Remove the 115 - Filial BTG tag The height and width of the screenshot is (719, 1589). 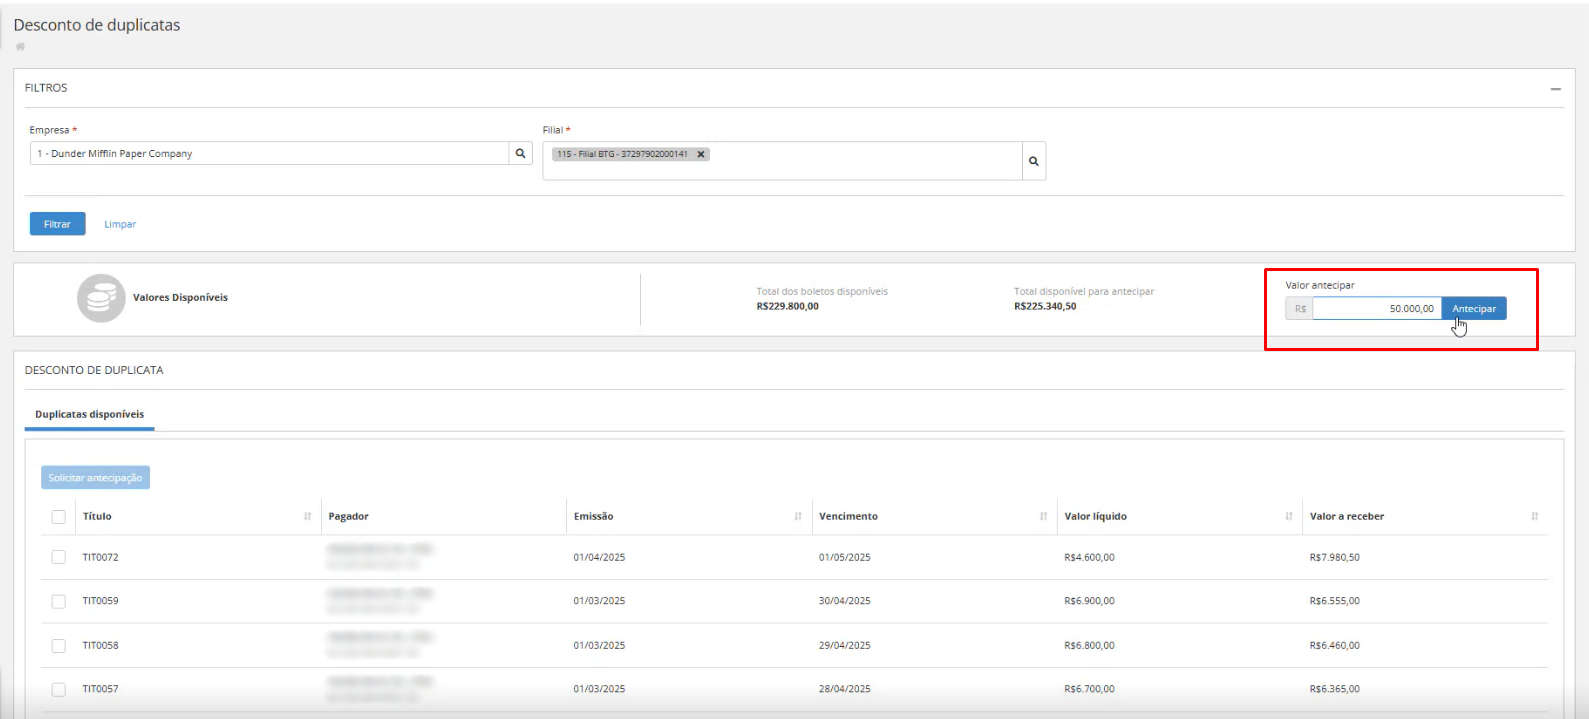[x=701, y=154]
